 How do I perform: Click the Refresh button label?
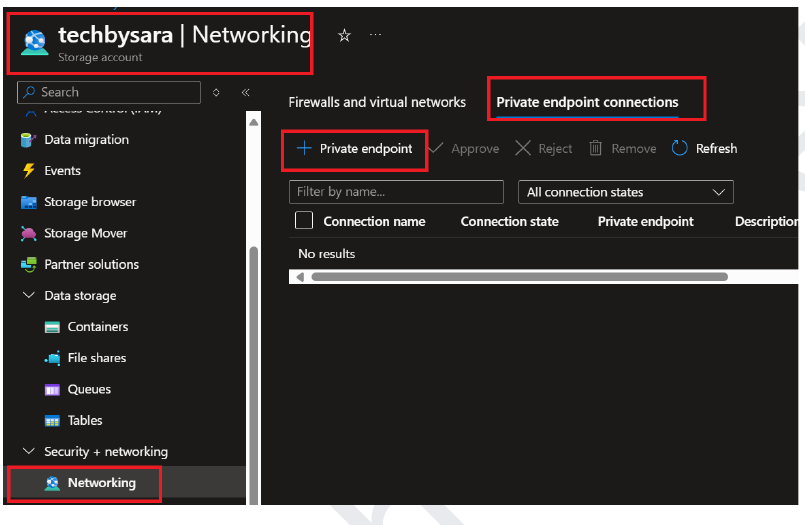(x=716, y=149)
